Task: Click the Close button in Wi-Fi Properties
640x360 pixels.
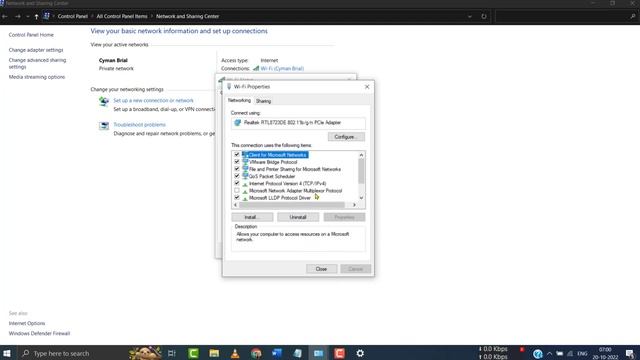Action: tap(321, 269)
